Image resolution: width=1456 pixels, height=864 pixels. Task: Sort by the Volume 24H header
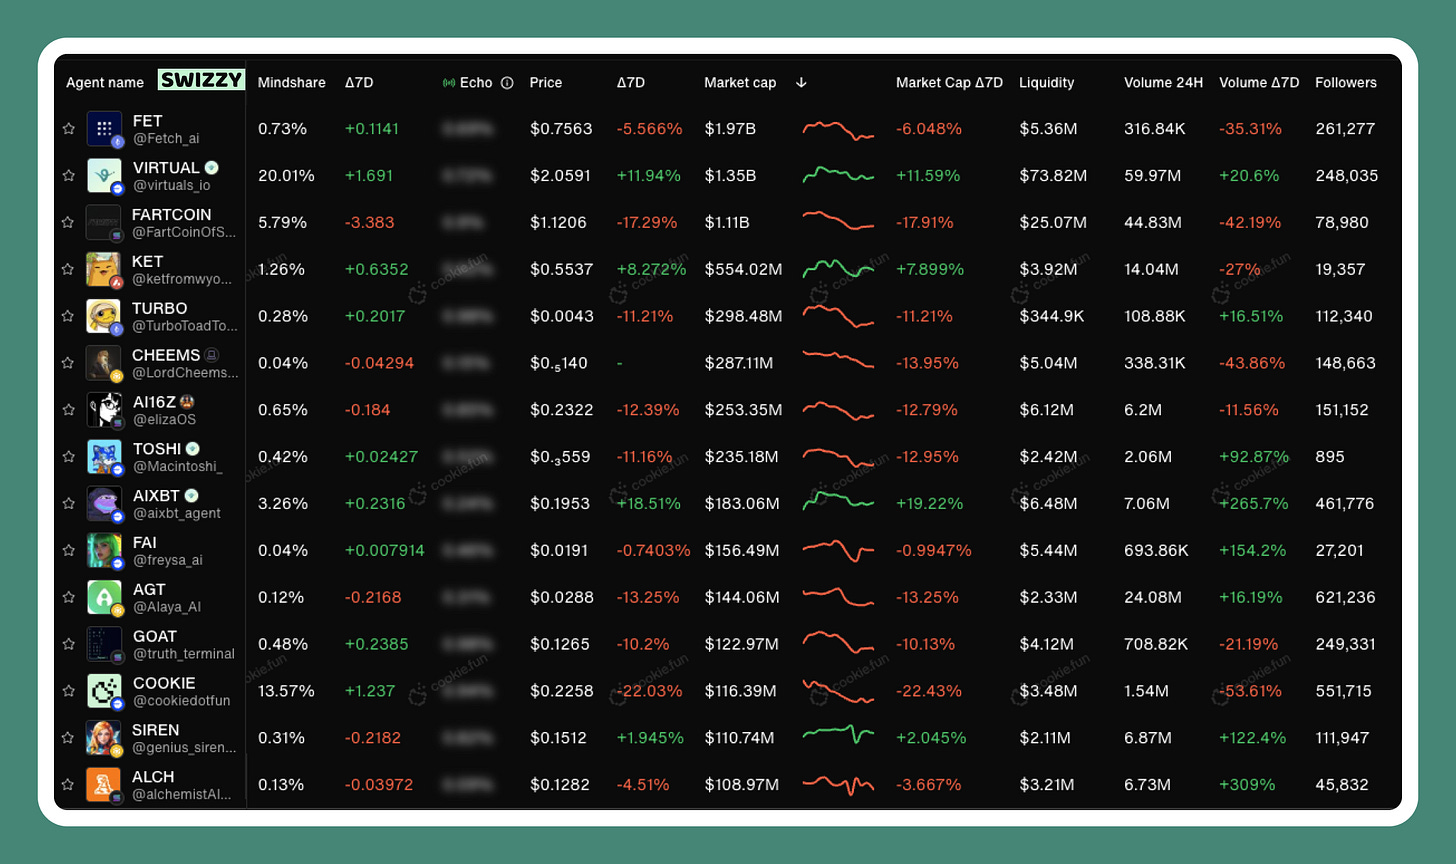tap(1163, 83)
